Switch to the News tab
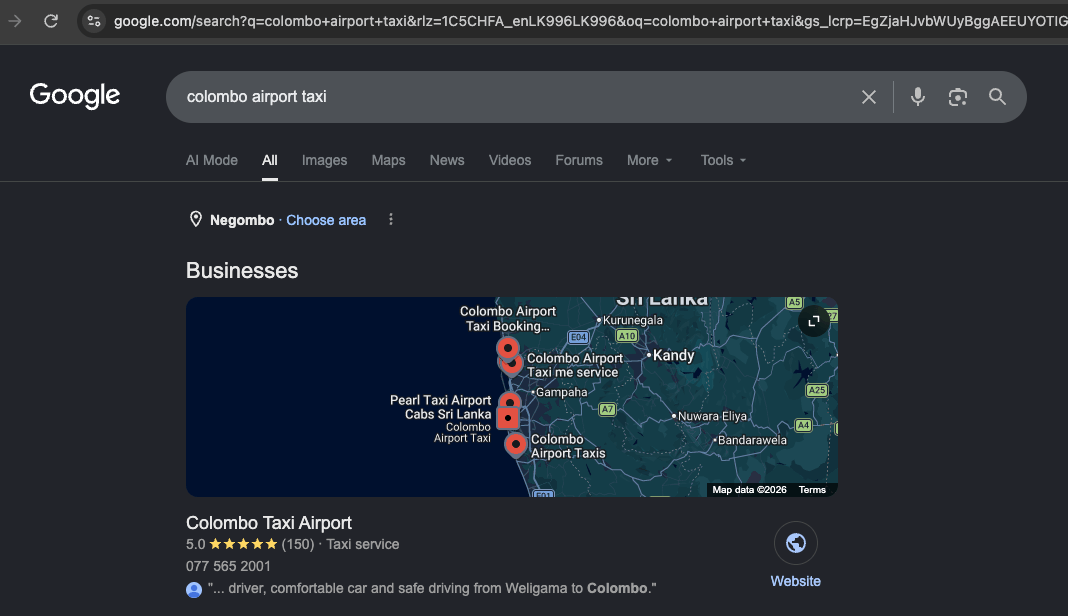 click(447, 160)
